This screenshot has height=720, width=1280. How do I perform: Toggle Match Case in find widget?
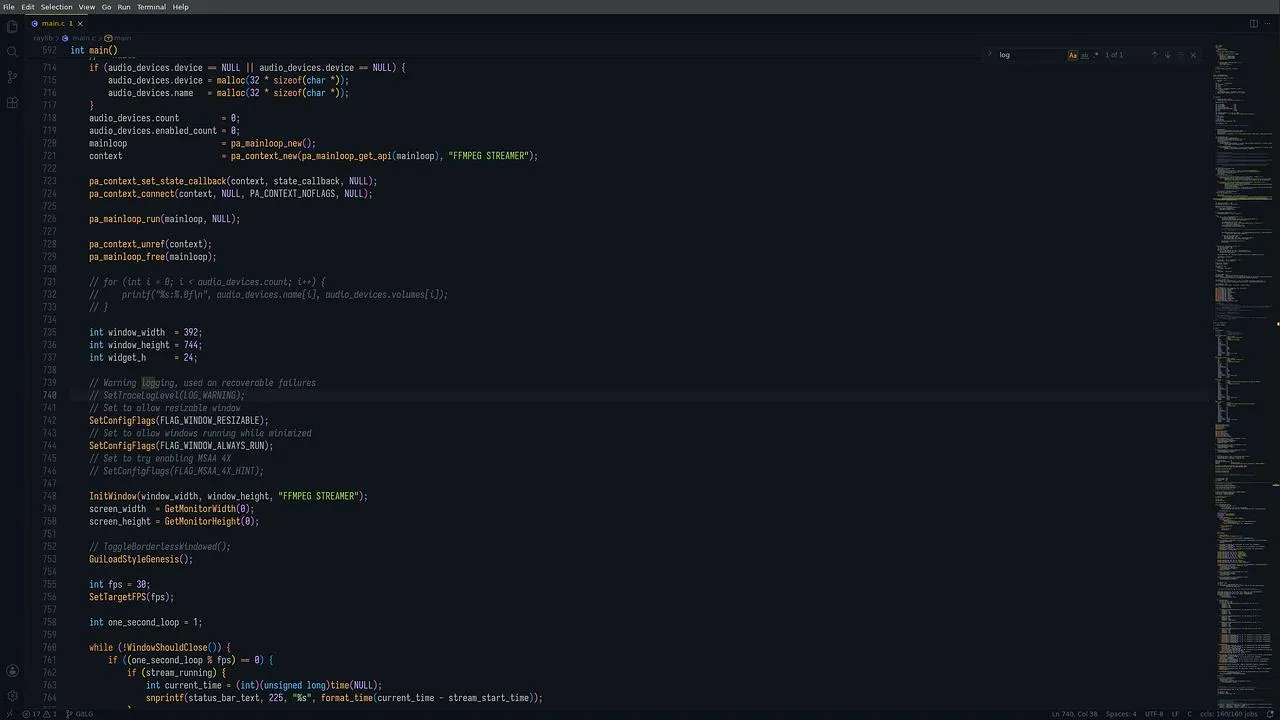[1073, 55]
